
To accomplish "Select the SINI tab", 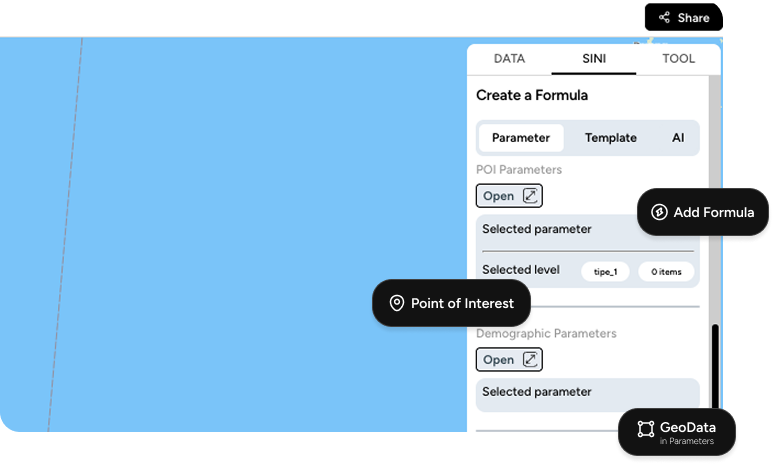I will click(594, 59).
